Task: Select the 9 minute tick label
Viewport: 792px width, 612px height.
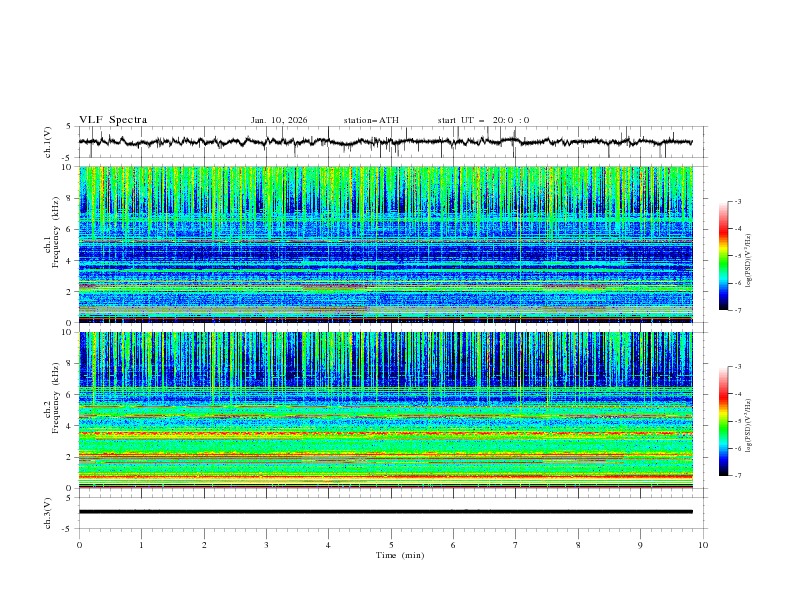Action: (640, 546)
